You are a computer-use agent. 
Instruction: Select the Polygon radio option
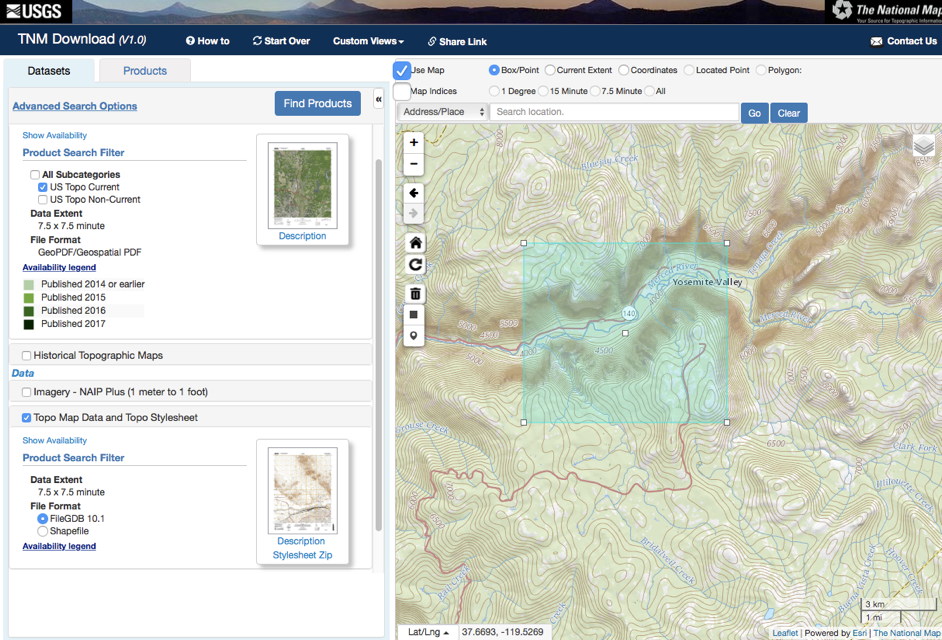(761, 70)
